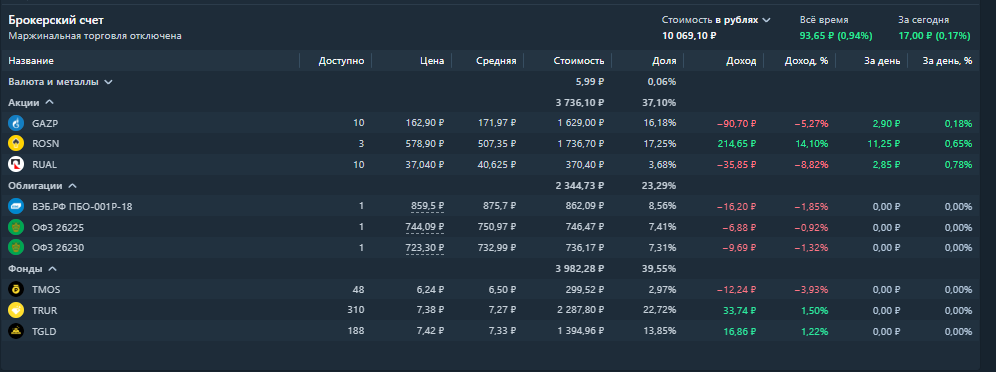Click the GAZP loss value −90,70 ₽
996x372 pixels.
tap(736, 123)
